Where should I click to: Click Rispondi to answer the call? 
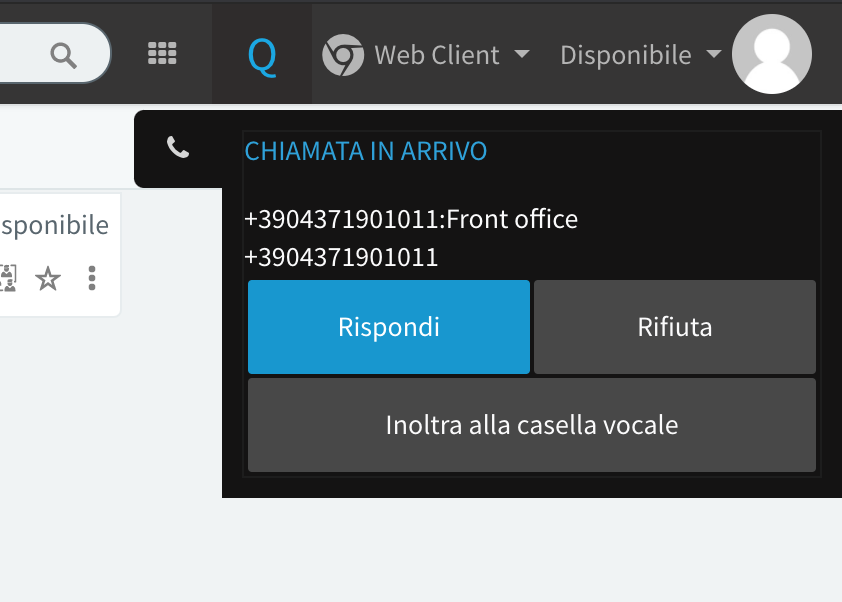pos(388,327)
